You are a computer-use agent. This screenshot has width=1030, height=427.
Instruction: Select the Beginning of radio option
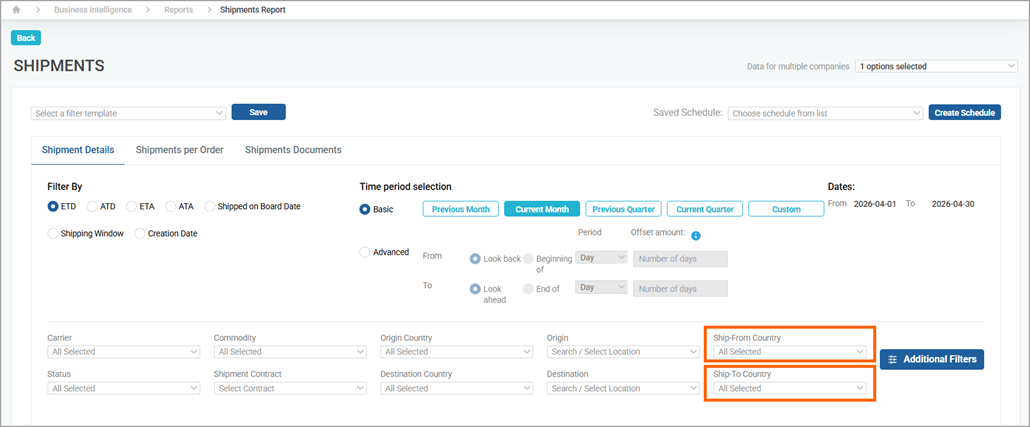coord(528,259)
